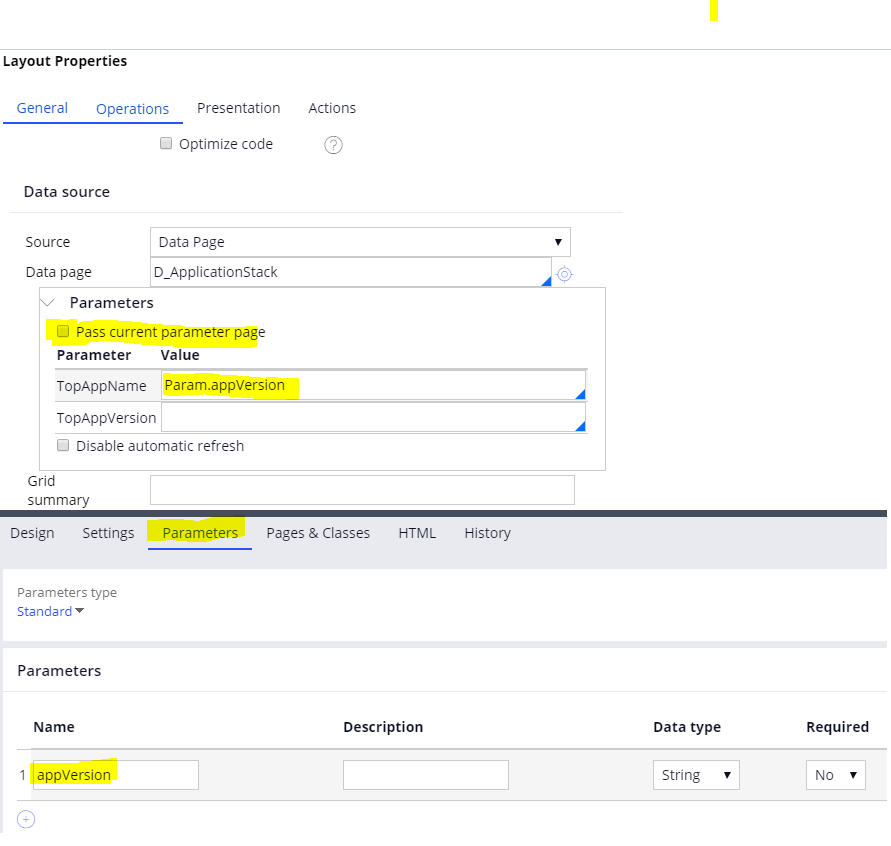Select the Pages & Classes tab
The image size is (891, 846).
pyautogui.click(x=318, y=533)
